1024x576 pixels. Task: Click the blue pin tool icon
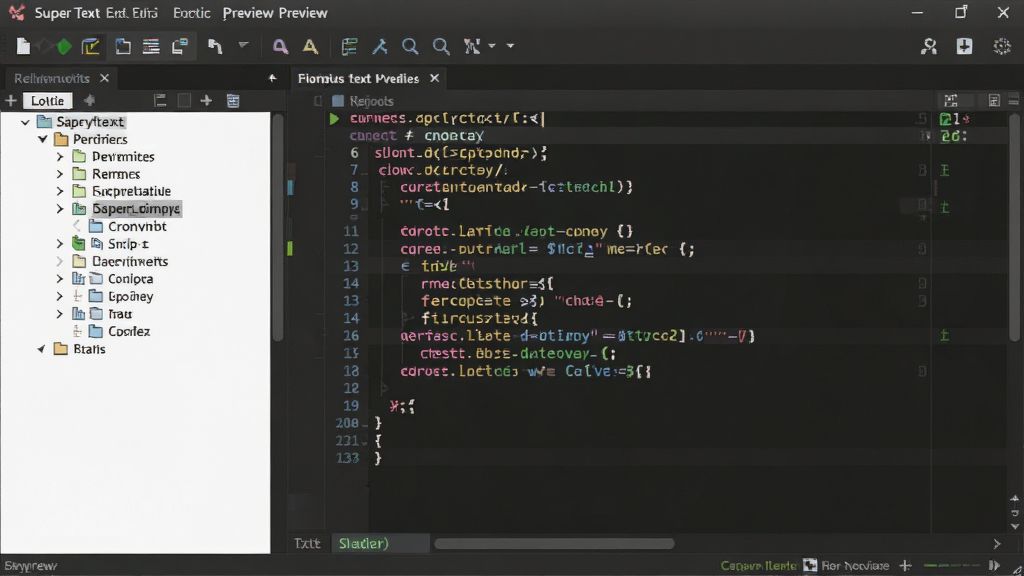click(379, 46)
